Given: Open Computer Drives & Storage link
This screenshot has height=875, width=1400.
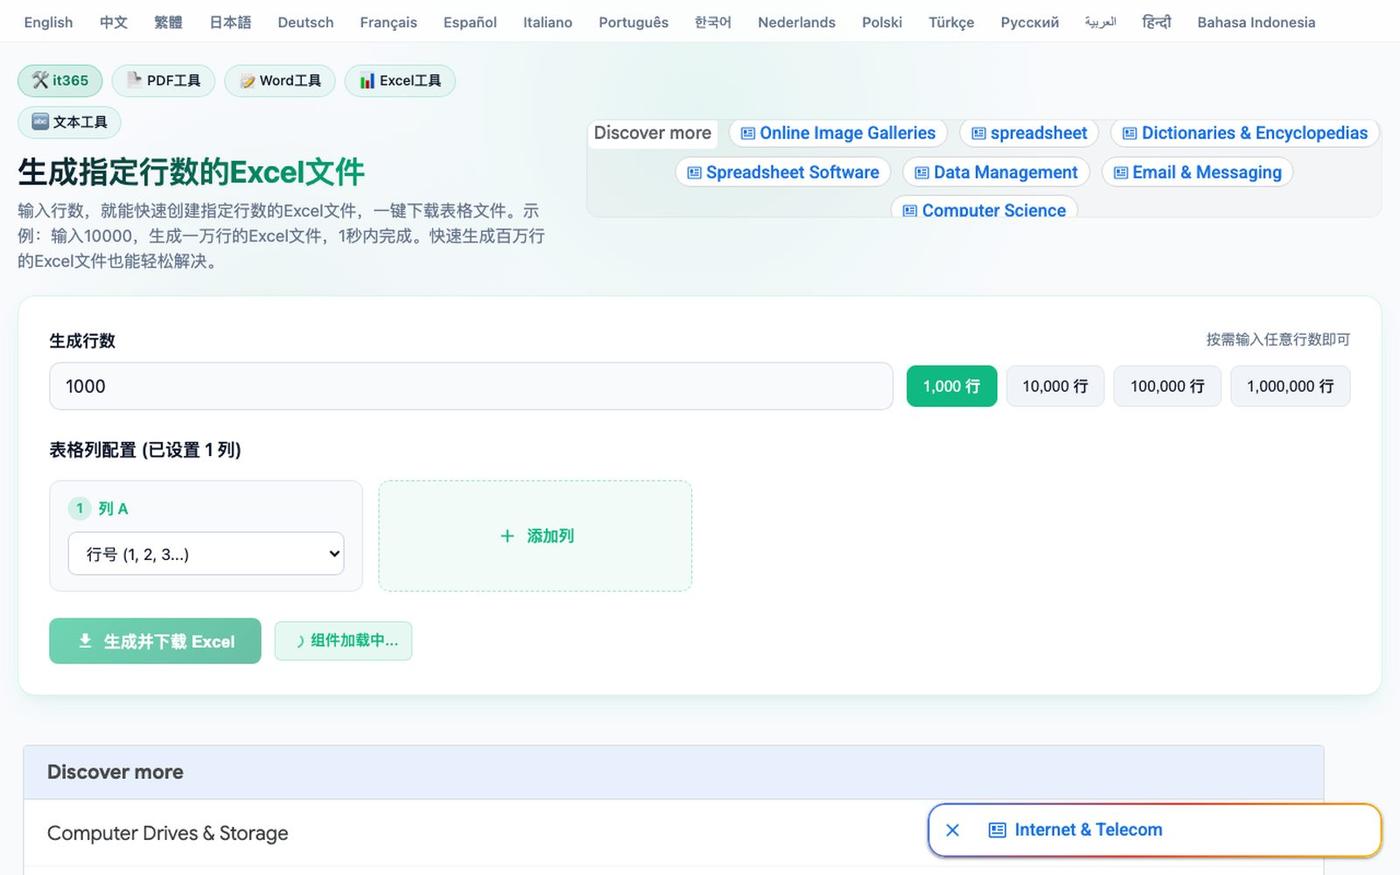Looking at the screenshot, I should point(168,833).
